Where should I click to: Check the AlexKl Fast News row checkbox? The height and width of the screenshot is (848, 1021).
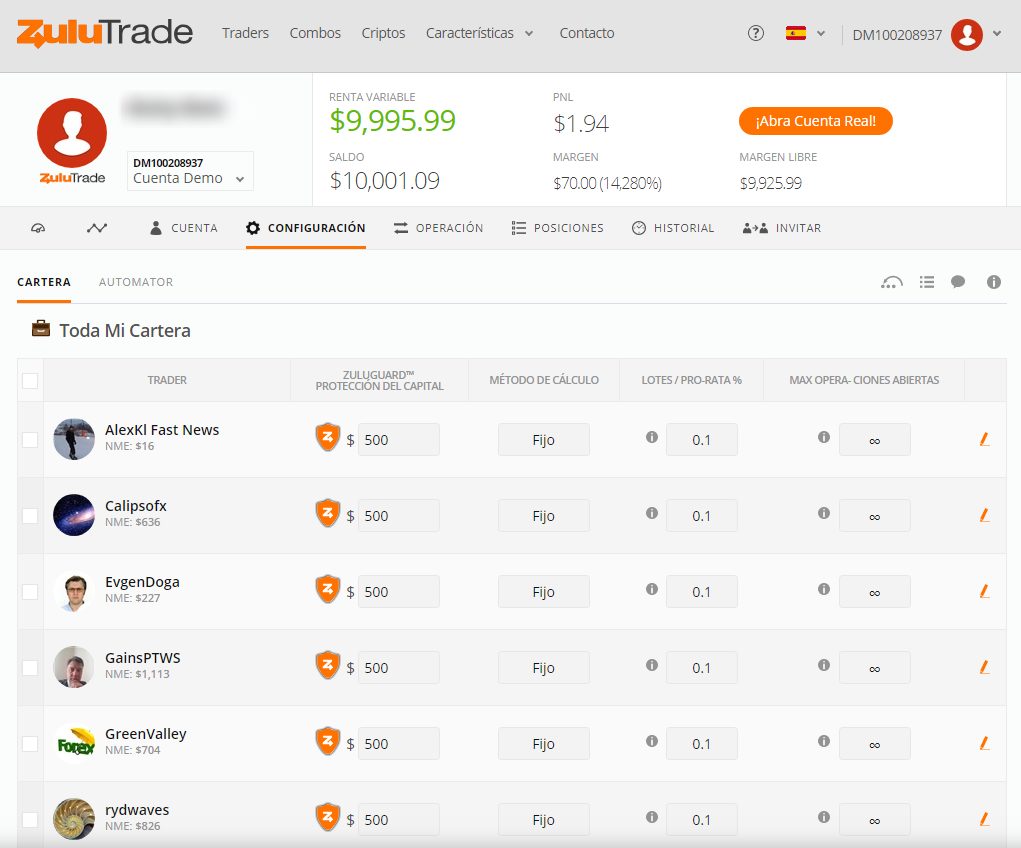(30, 440)
